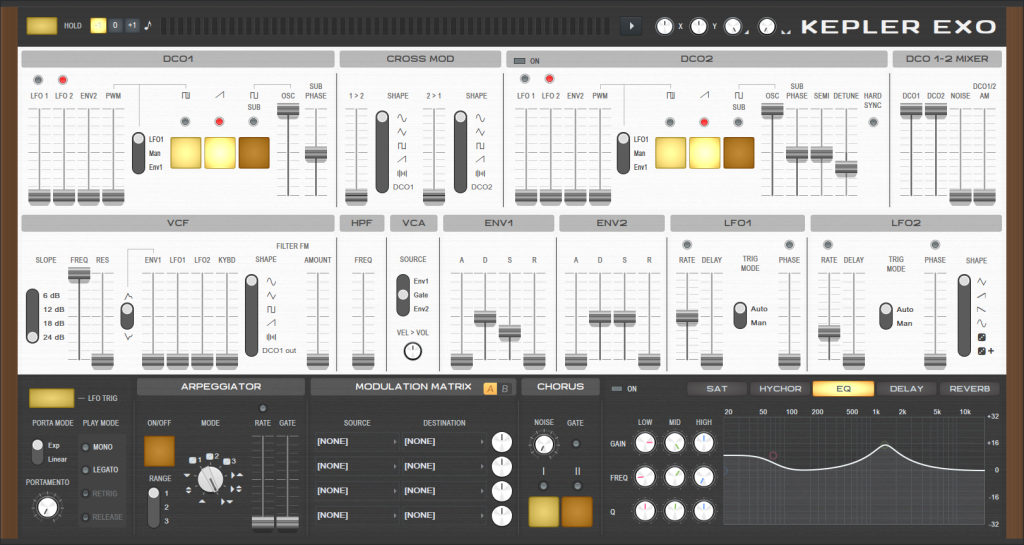Click the ENV1 Decay slider handle
The image size is (1024, 545).
485,318
